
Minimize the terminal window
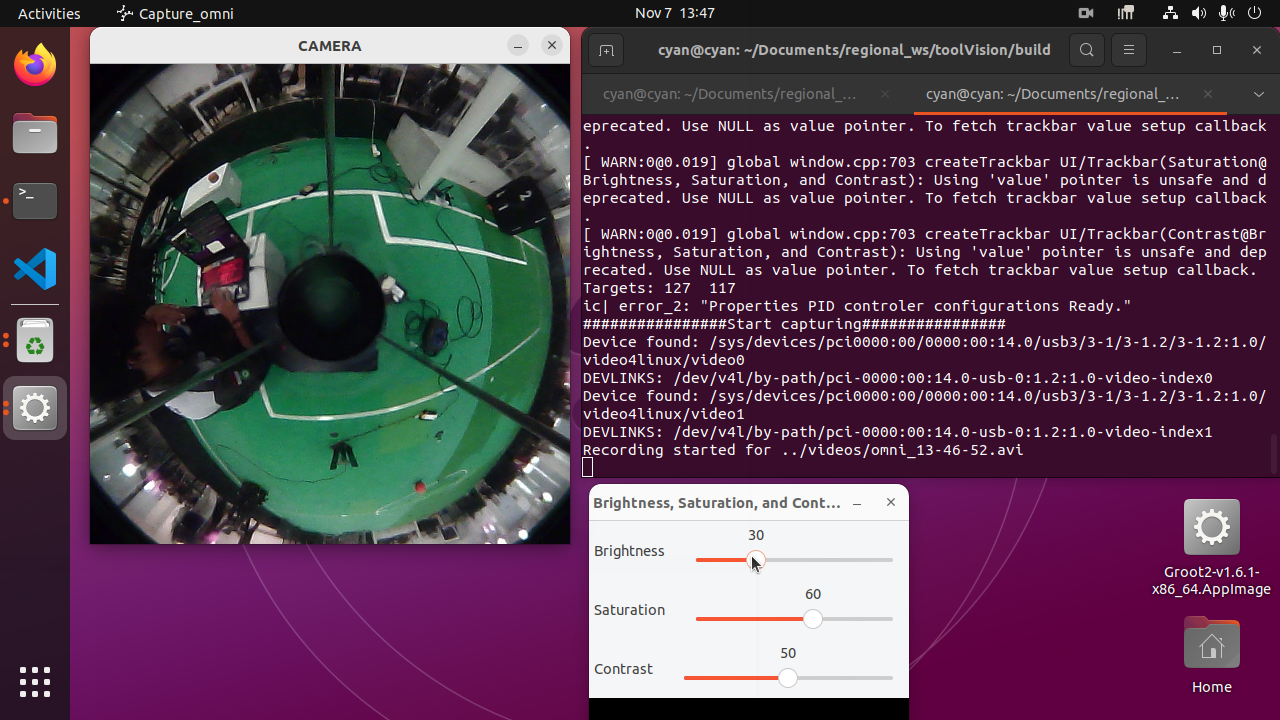[1177, 50]
